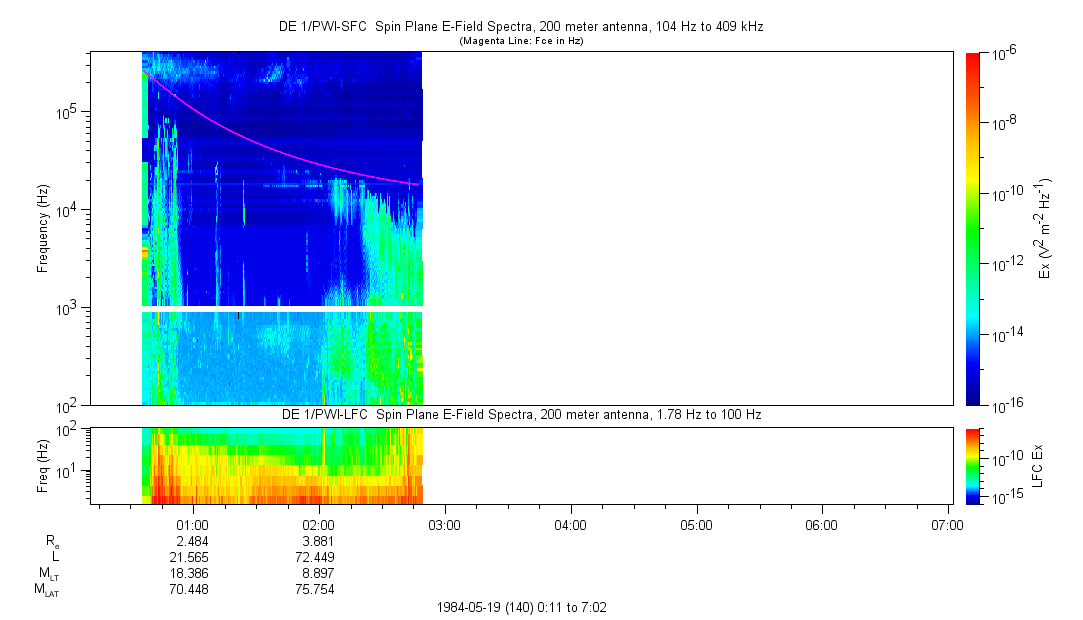1083x620 pixels.
Task: Click the 06:00 time tick label
Action: pos(821,525)
